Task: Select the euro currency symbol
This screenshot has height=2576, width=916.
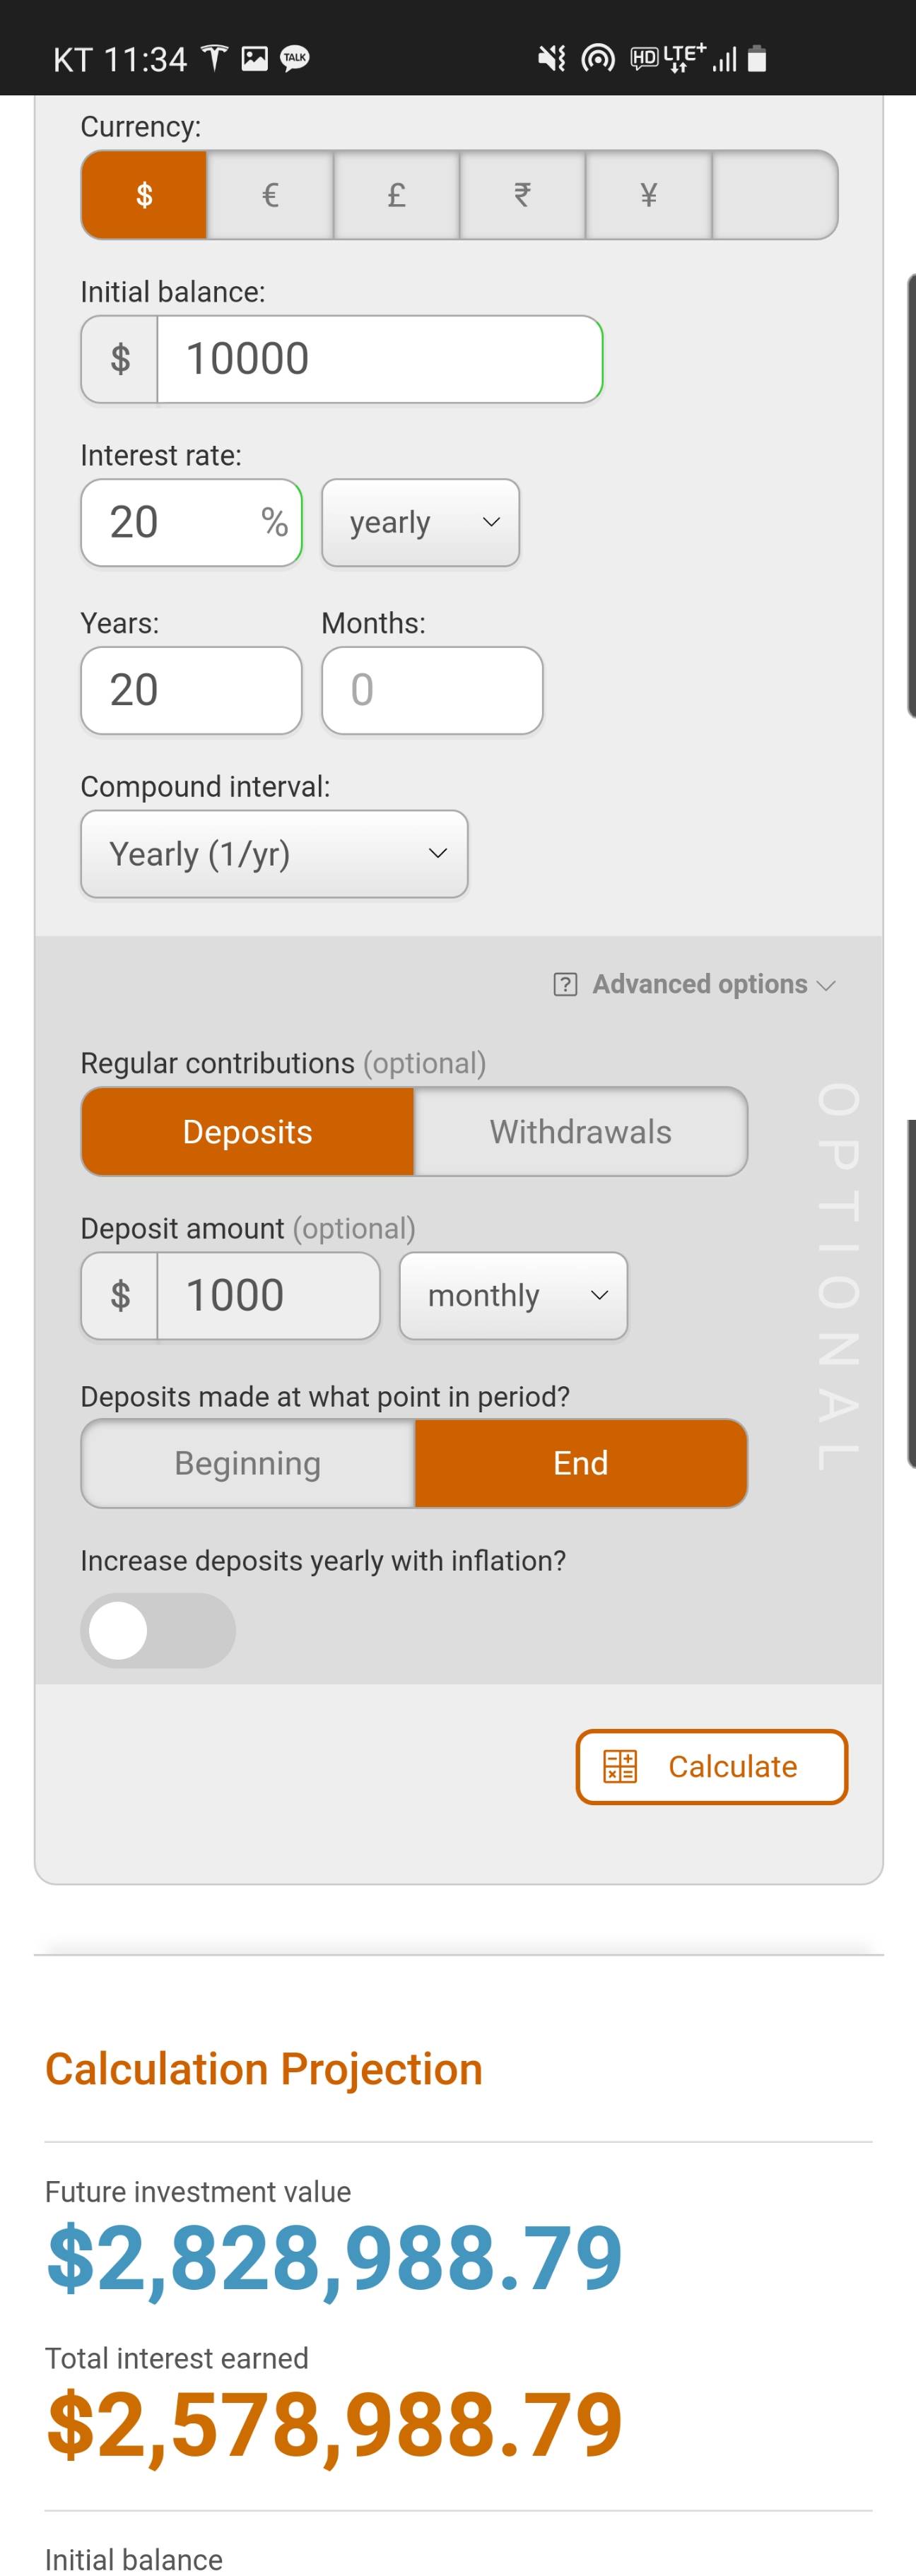Action: pos(270,195)
